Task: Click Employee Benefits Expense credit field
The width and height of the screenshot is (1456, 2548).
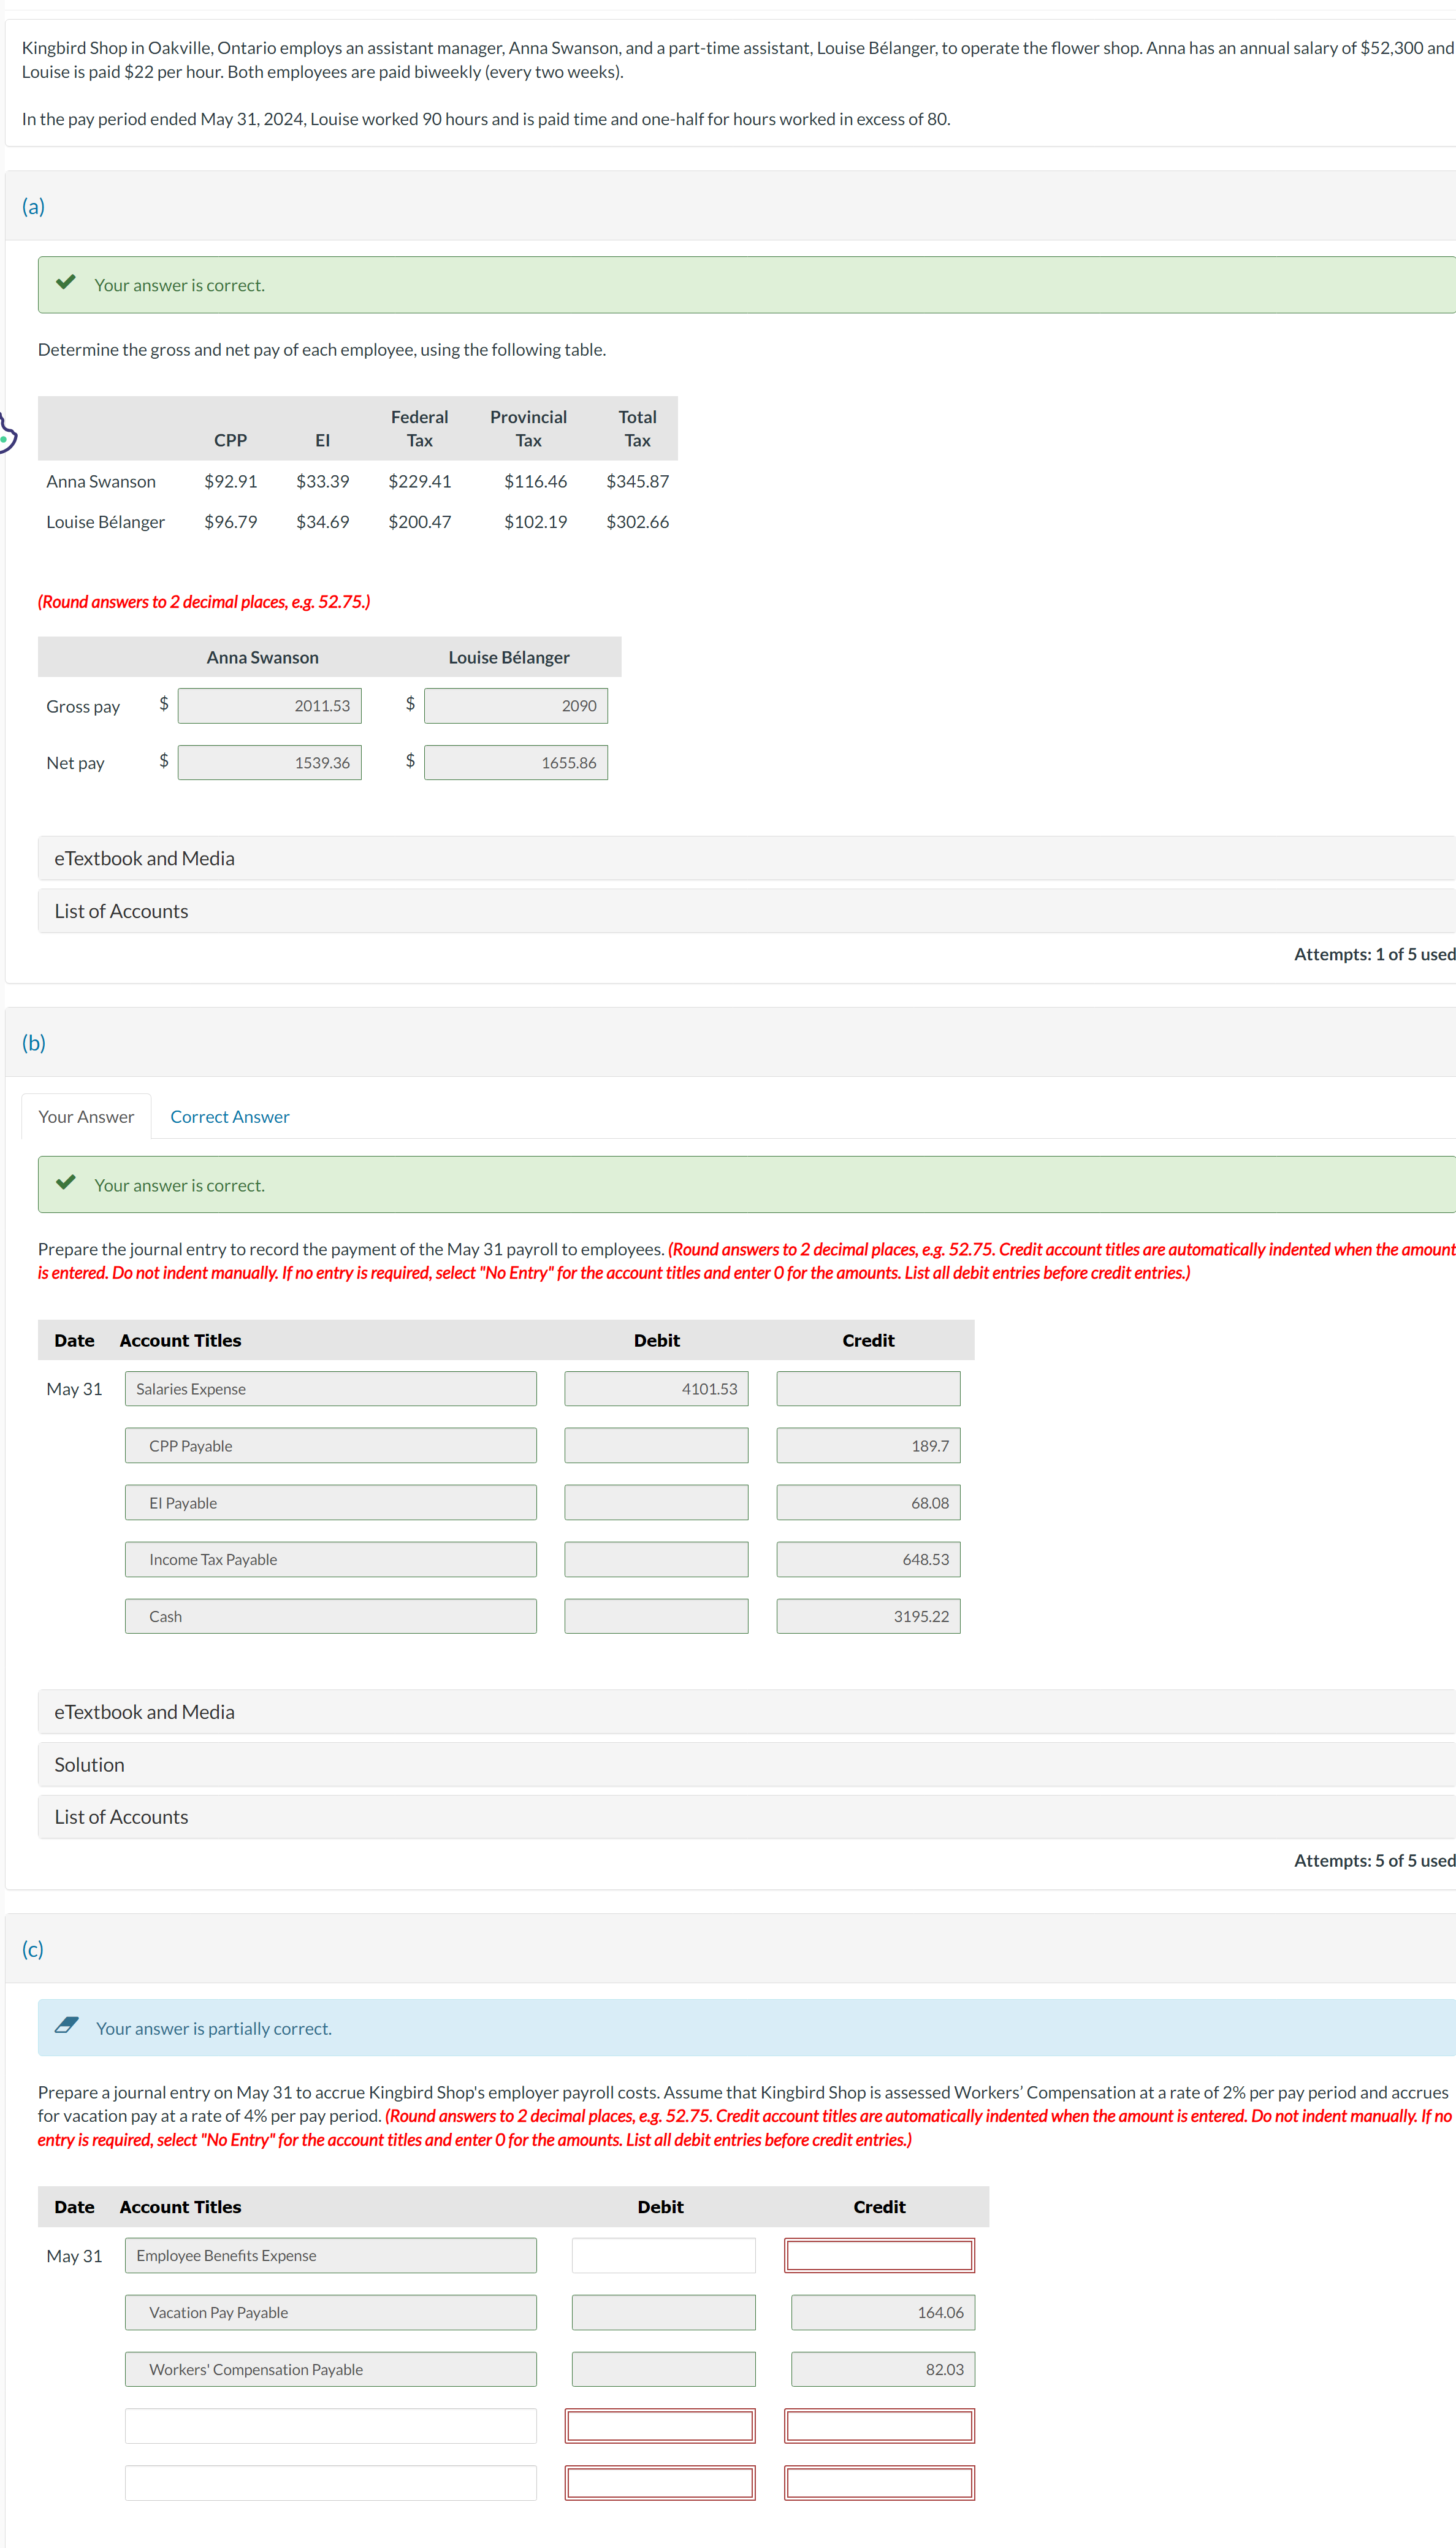Action: point(879,2256)
